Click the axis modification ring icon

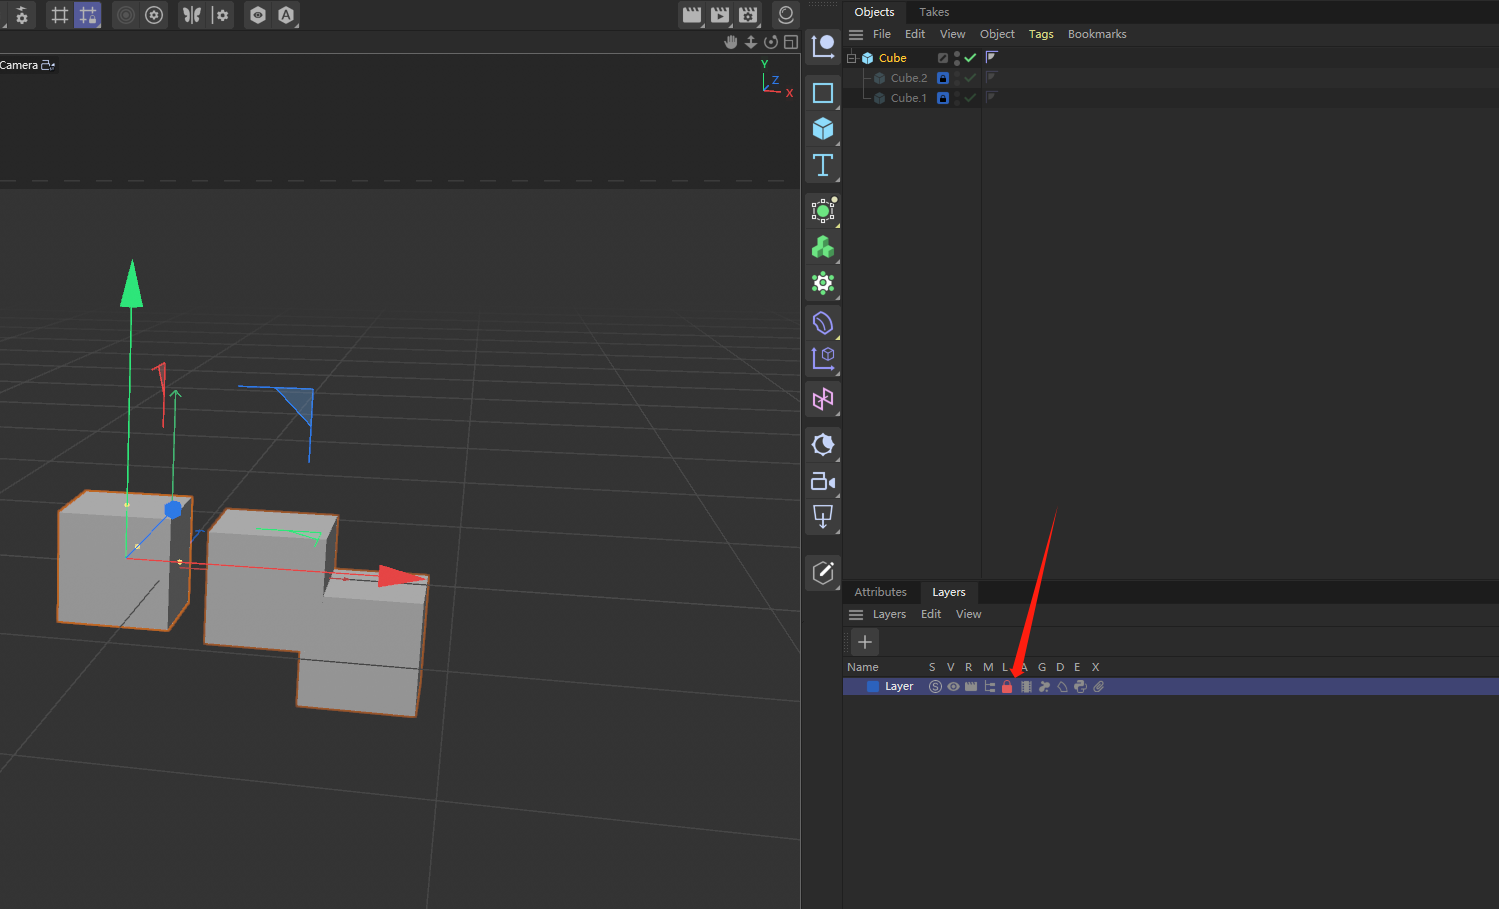tap(154, 15)
